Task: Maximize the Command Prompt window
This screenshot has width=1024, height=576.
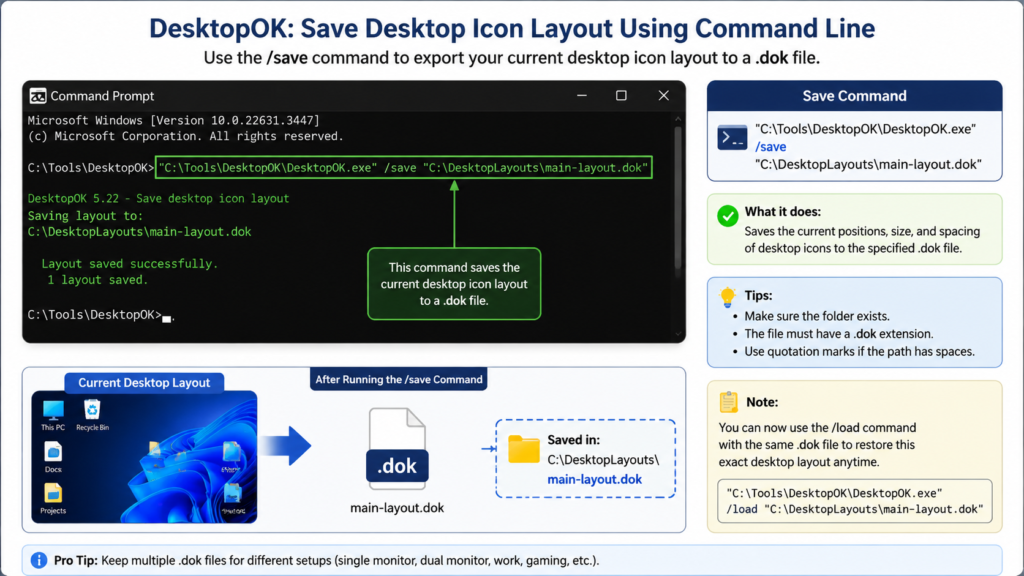Action: tap(621, 95)
